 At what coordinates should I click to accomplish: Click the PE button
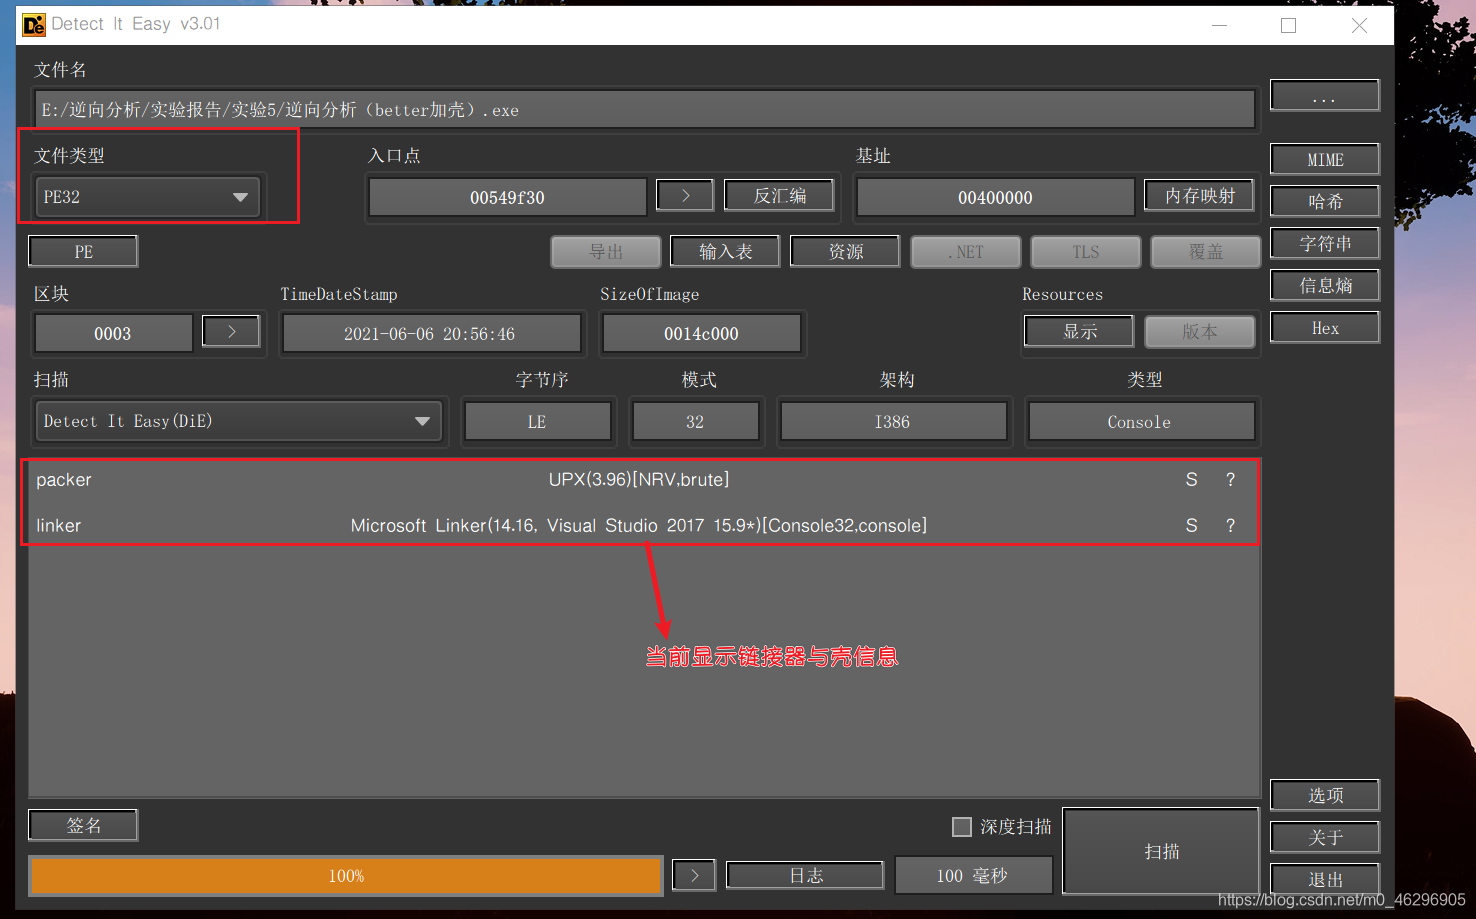tap(83, 252)
